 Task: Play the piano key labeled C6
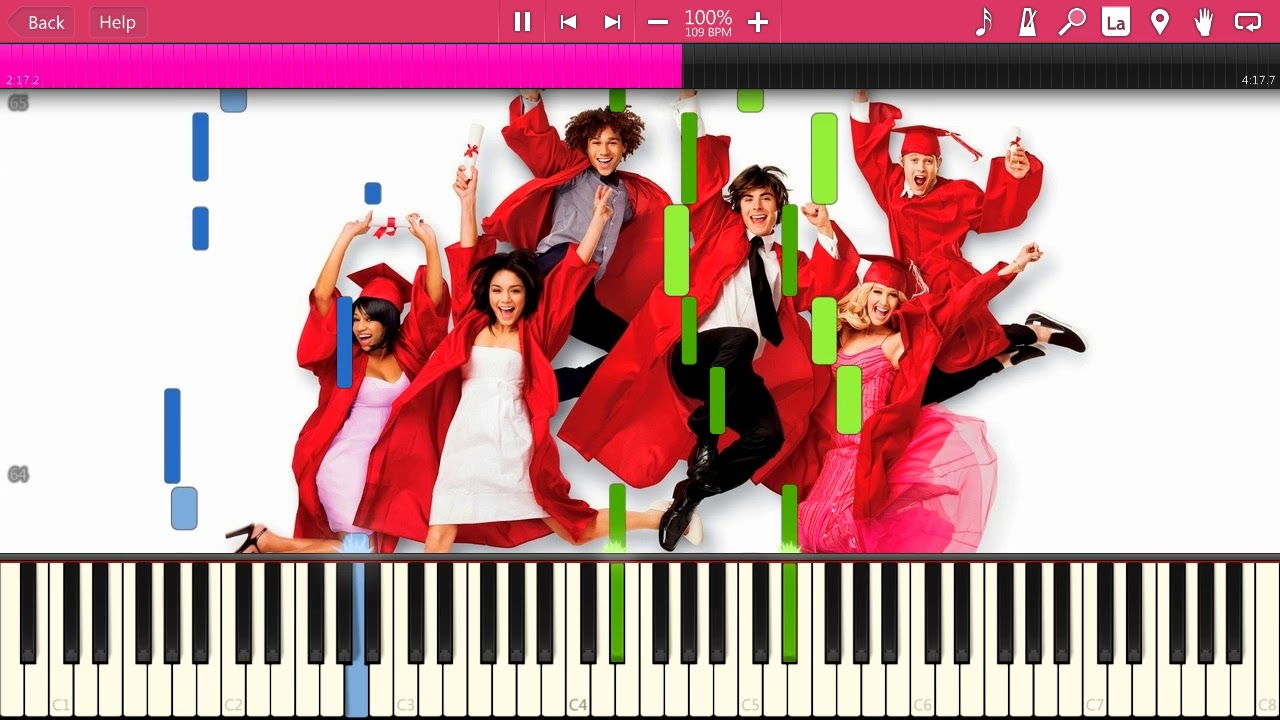[x=923, y=690]
